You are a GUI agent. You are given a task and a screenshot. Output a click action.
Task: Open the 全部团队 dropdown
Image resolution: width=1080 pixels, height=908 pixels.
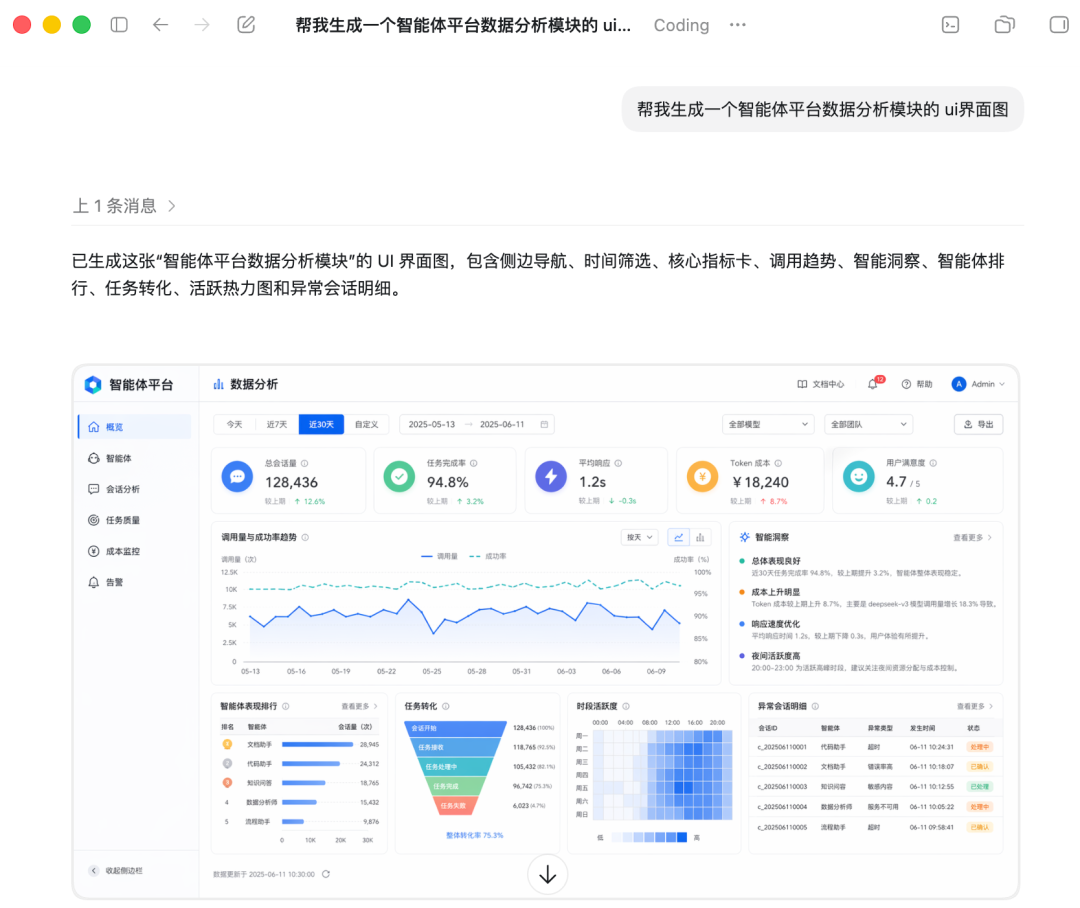869,424
